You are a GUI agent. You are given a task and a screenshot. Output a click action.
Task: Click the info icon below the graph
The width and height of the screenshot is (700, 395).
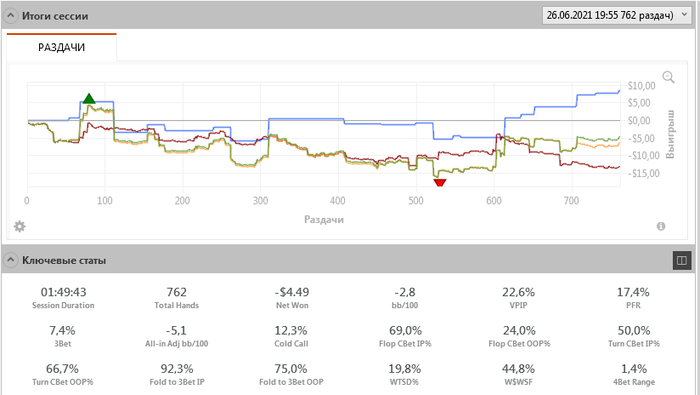[661, 226]
